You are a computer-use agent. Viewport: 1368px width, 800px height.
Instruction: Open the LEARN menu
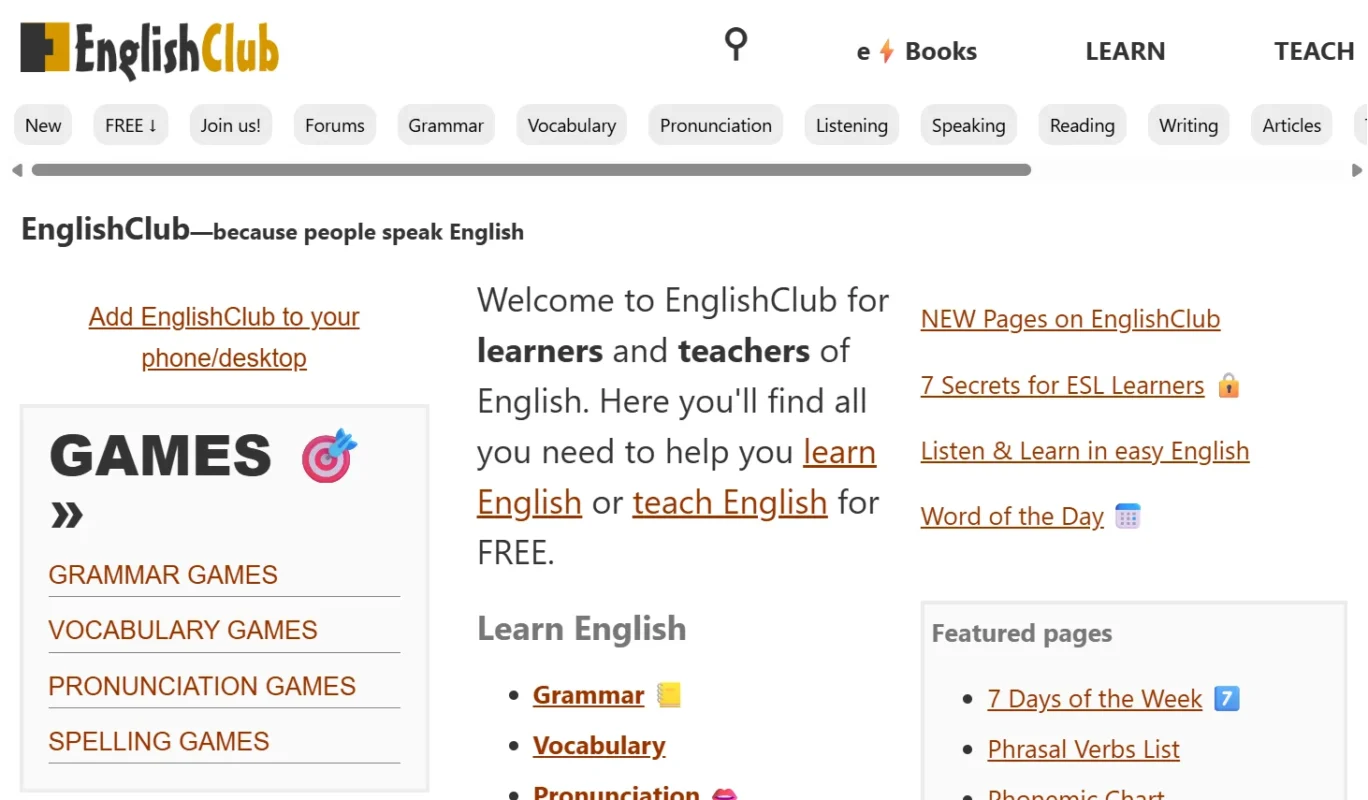[x=1125, y=50]
